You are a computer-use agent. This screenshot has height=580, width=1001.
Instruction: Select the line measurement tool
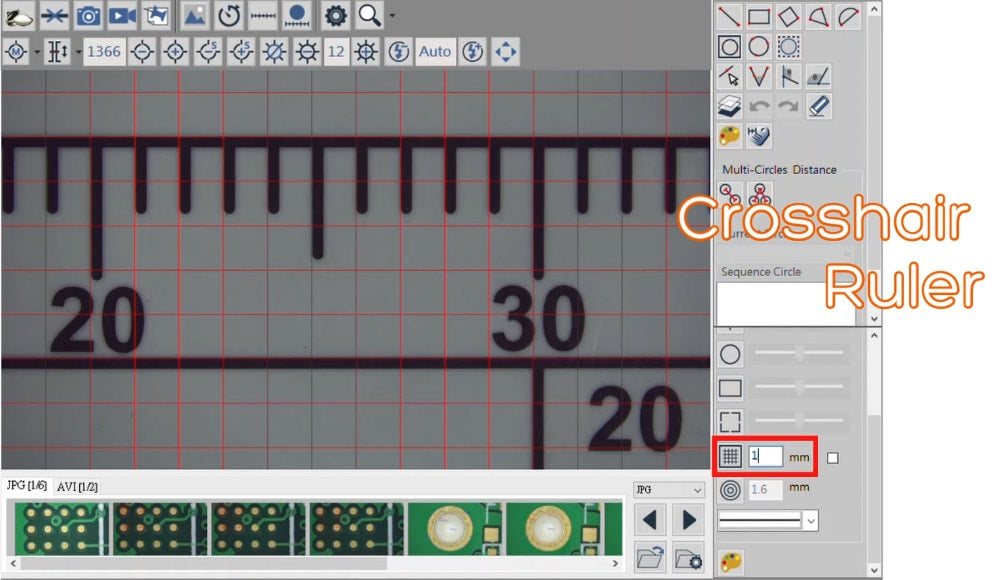[730, 16]
